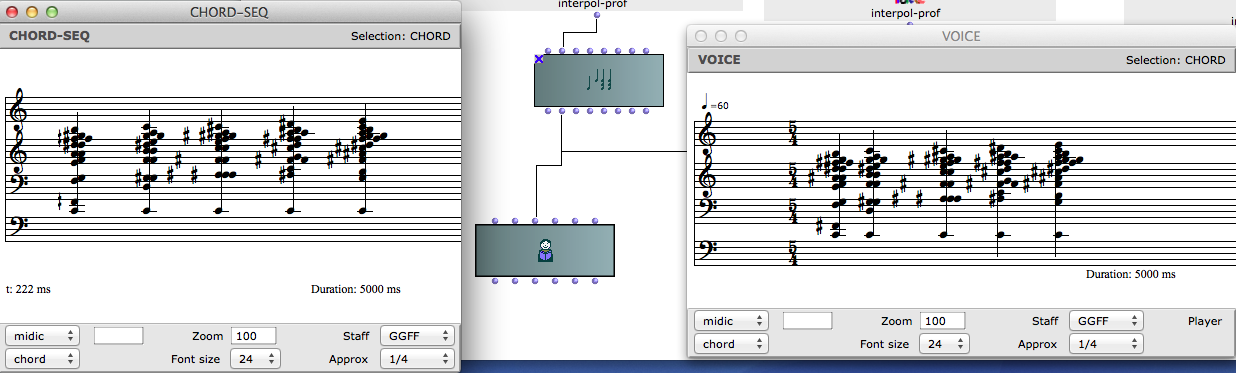Open Approx 1/4 dropdown in CHORD-SEQ window
This screenshot has height=373, width=1236.
pos(417,359)
